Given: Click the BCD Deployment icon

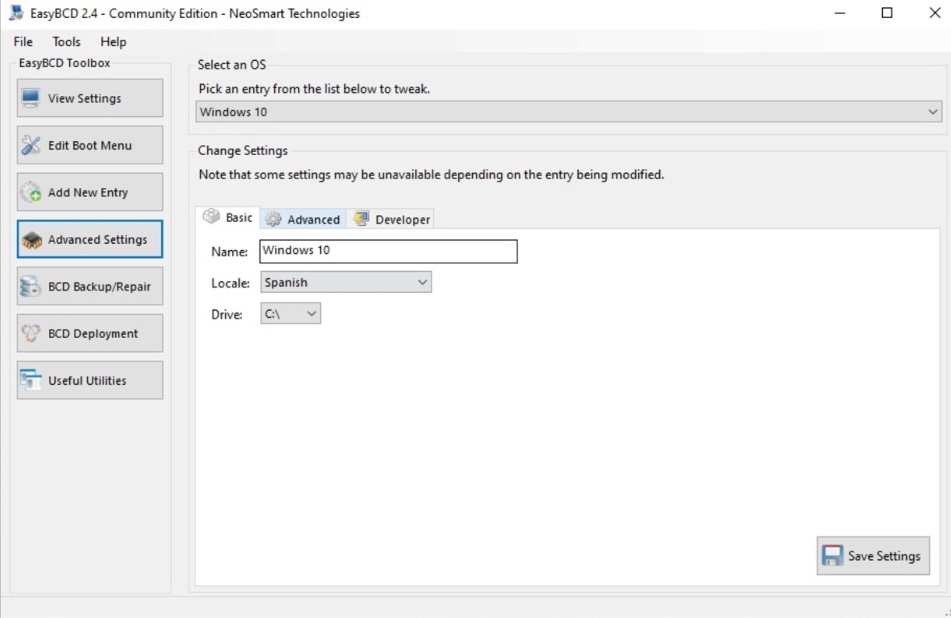Looking at the screenshot, I should [x=31, y=334].
